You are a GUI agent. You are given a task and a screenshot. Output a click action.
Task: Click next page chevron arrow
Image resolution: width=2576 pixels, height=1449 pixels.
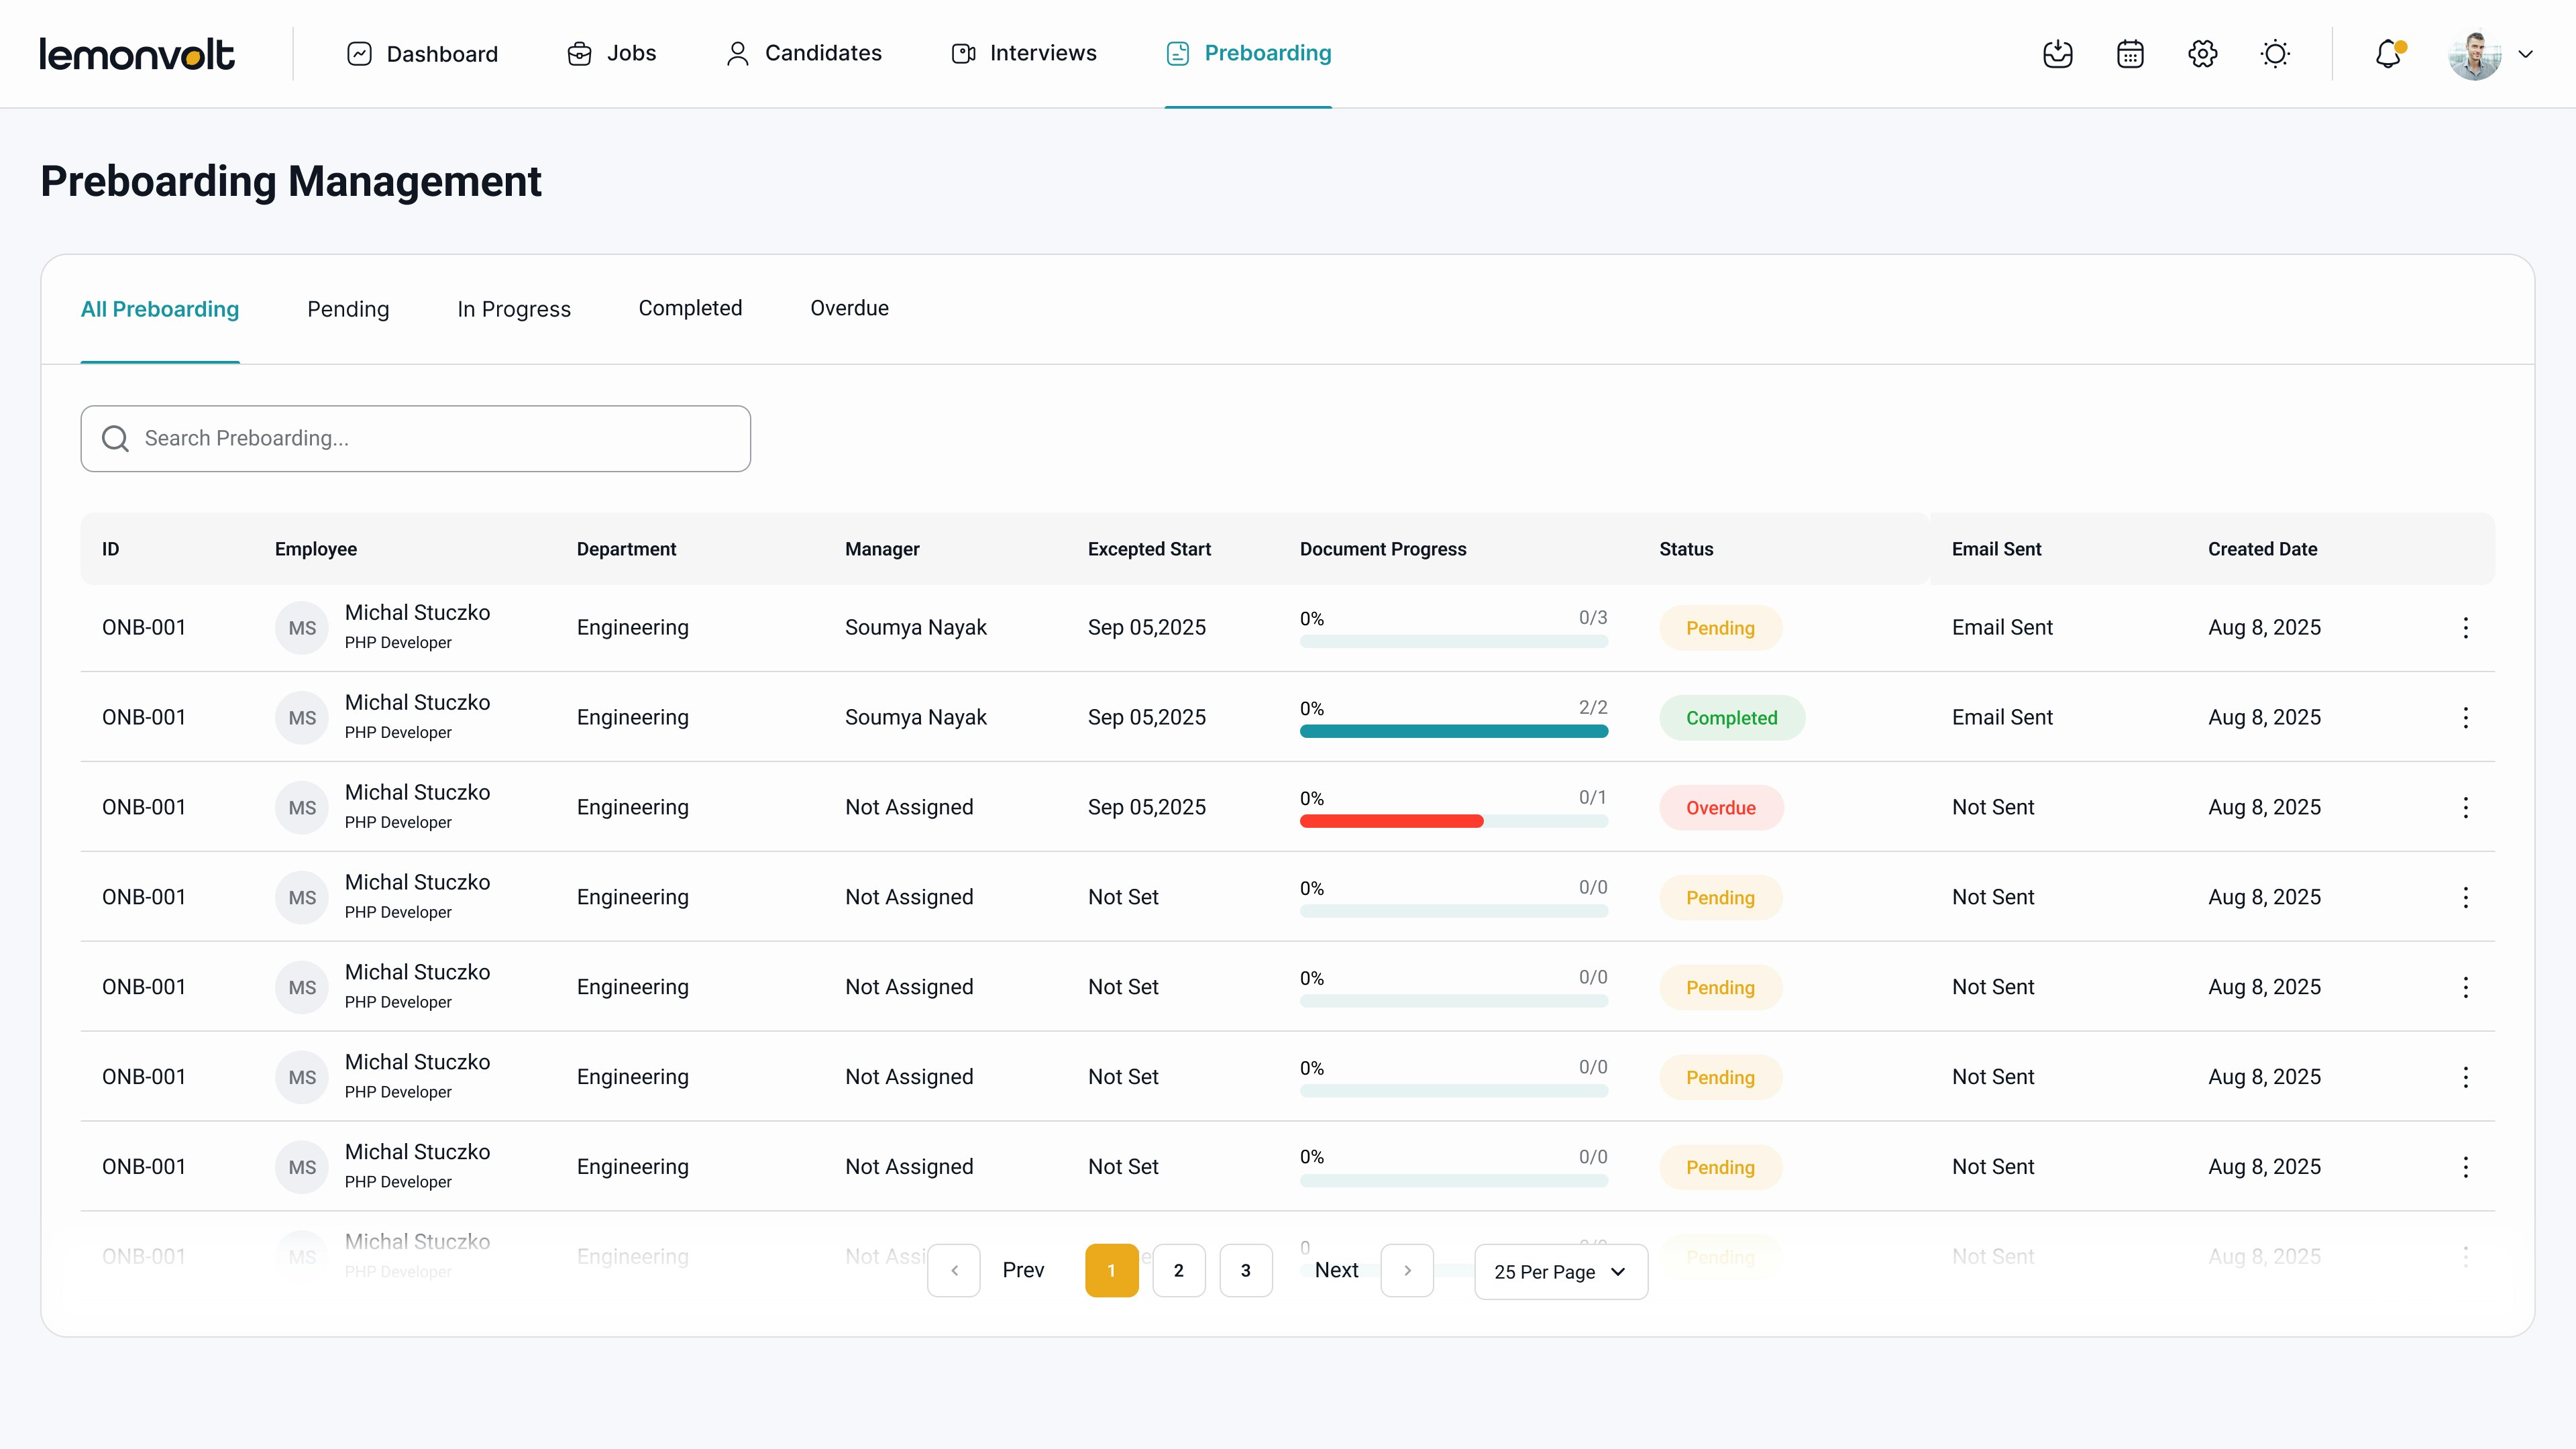point(1406,1271)
